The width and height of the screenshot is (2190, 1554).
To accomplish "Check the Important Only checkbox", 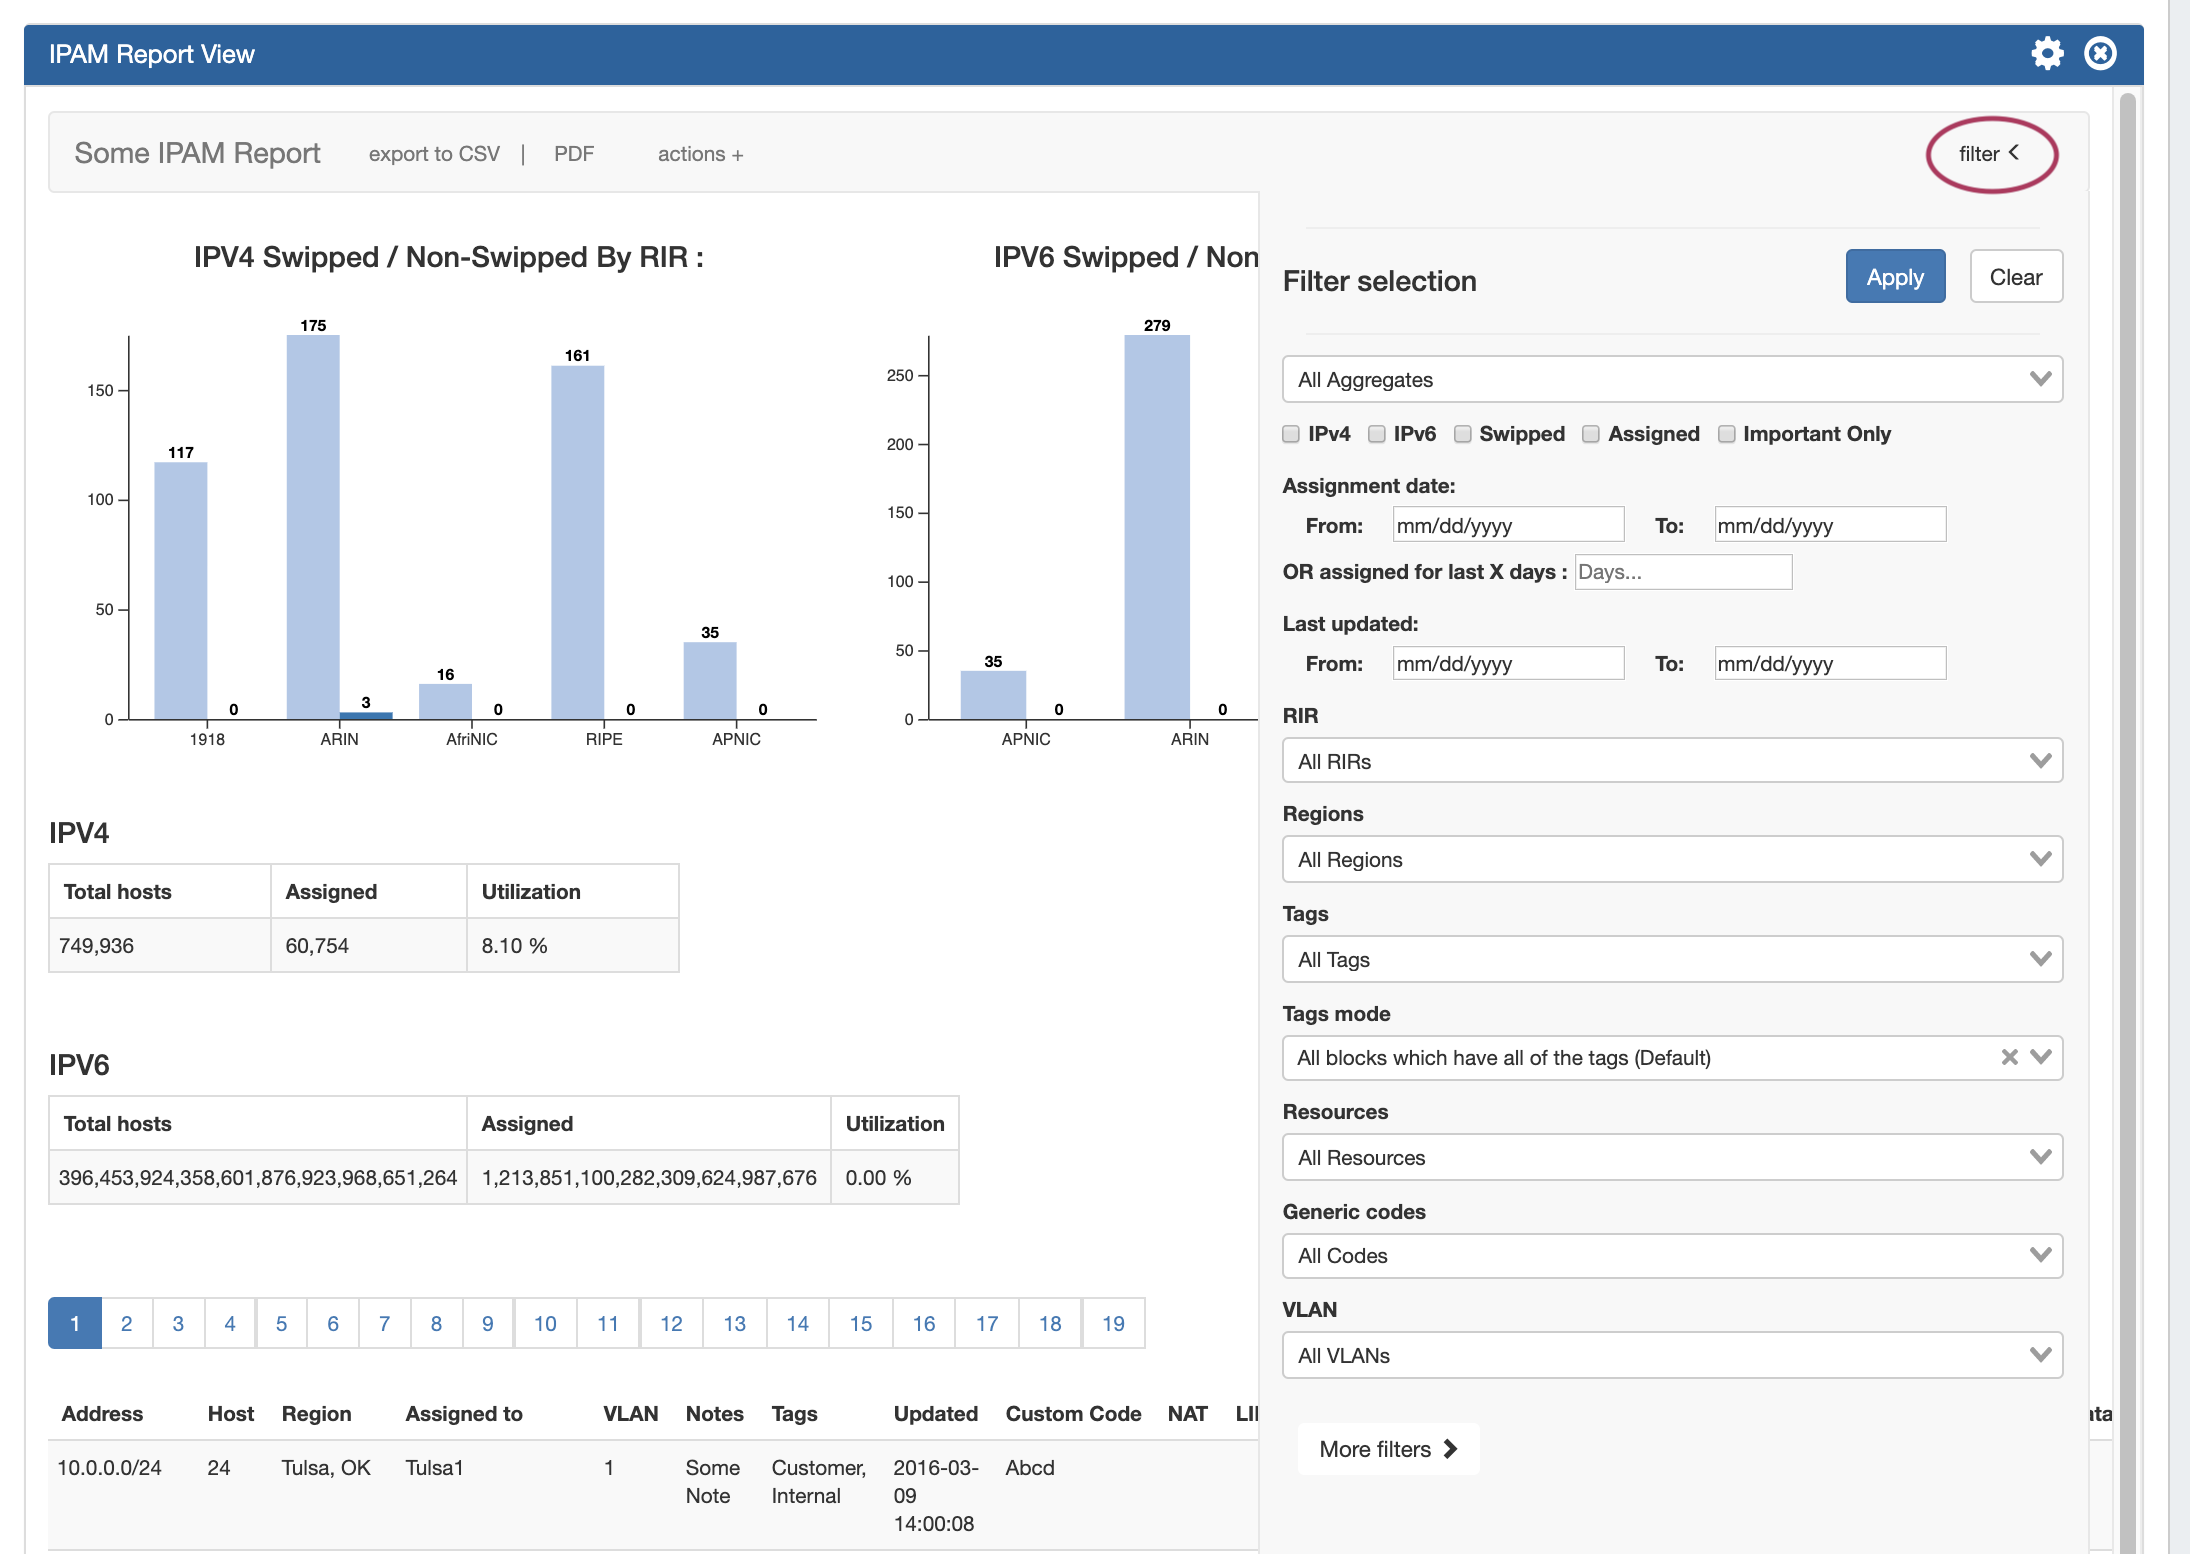I will click(x=1727, y=434).
